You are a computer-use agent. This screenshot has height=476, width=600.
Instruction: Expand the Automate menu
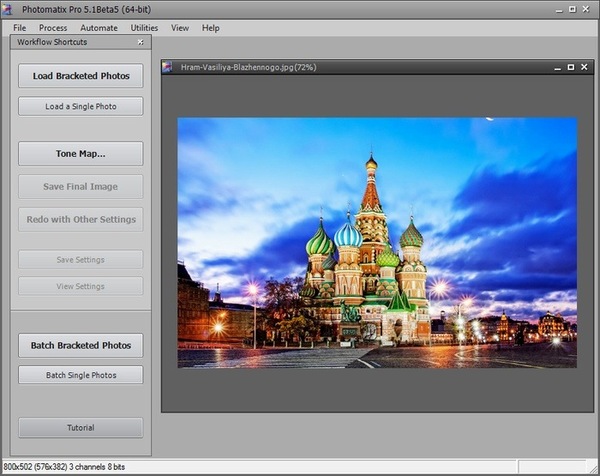click(99, 28)
